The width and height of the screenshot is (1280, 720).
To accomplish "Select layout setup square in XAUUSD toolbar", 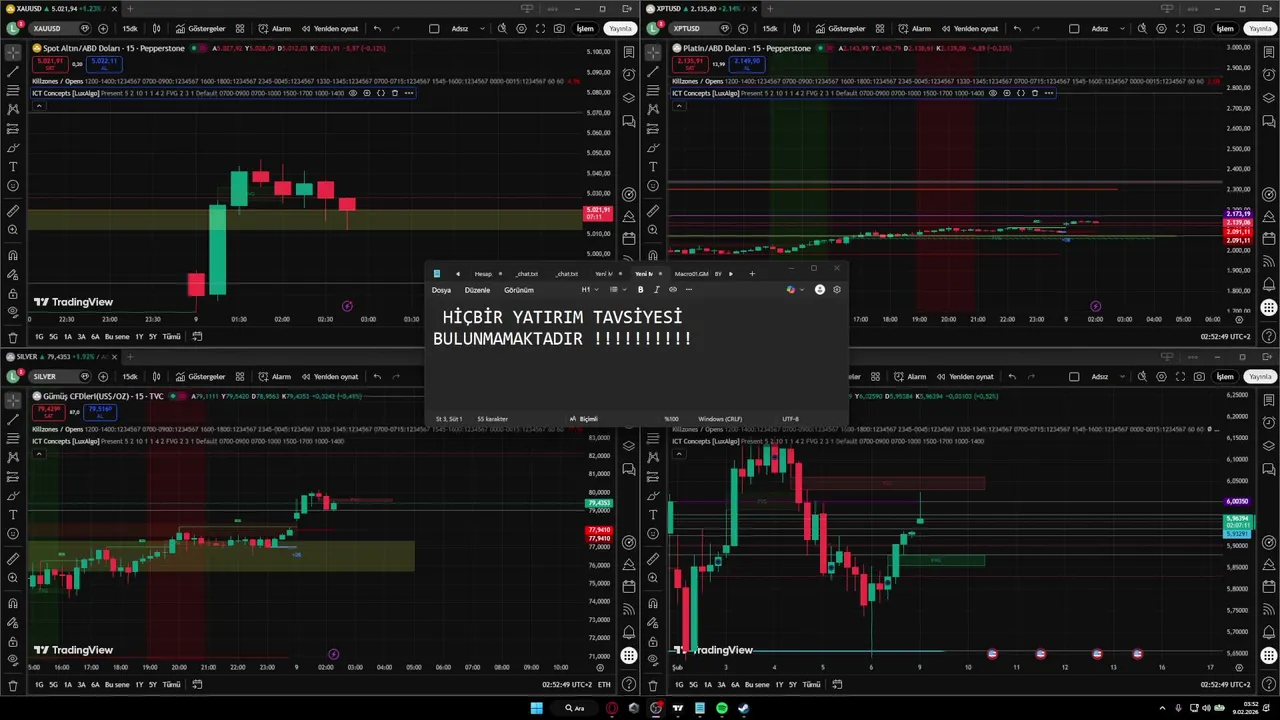I will tap(434, 29).
